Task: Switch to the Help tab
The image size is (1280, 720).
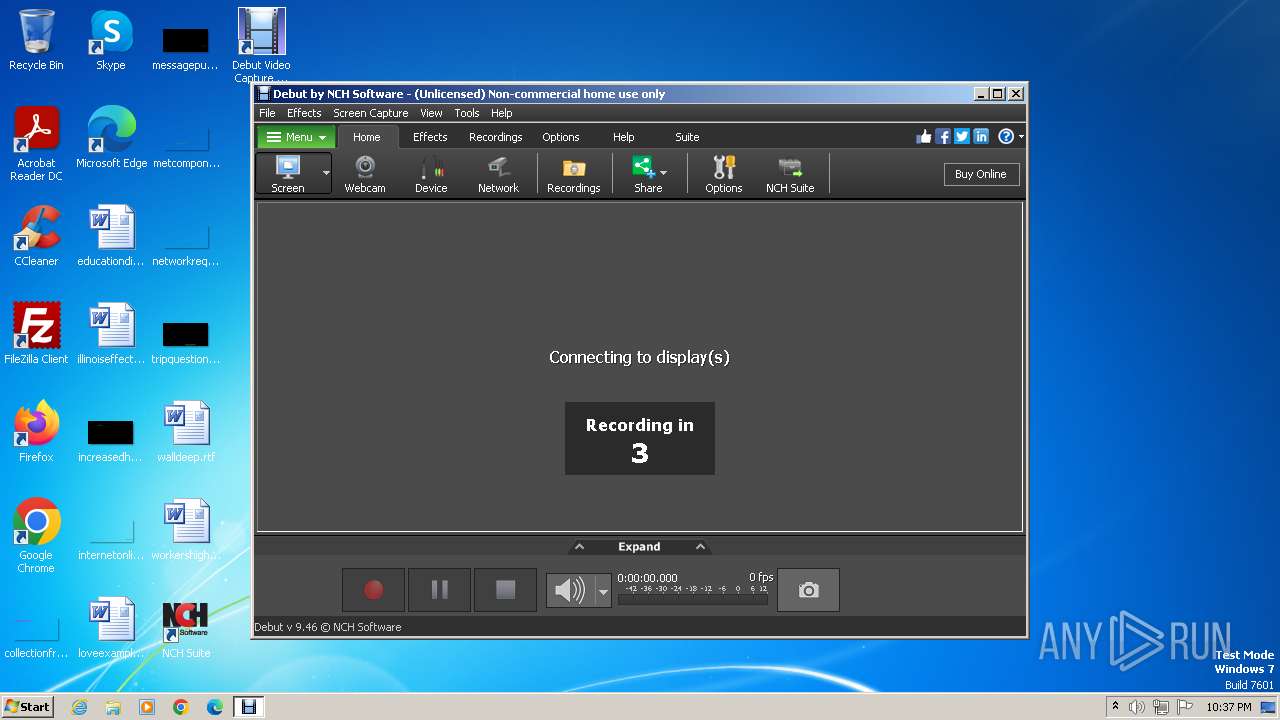Action: pos(623,137)
